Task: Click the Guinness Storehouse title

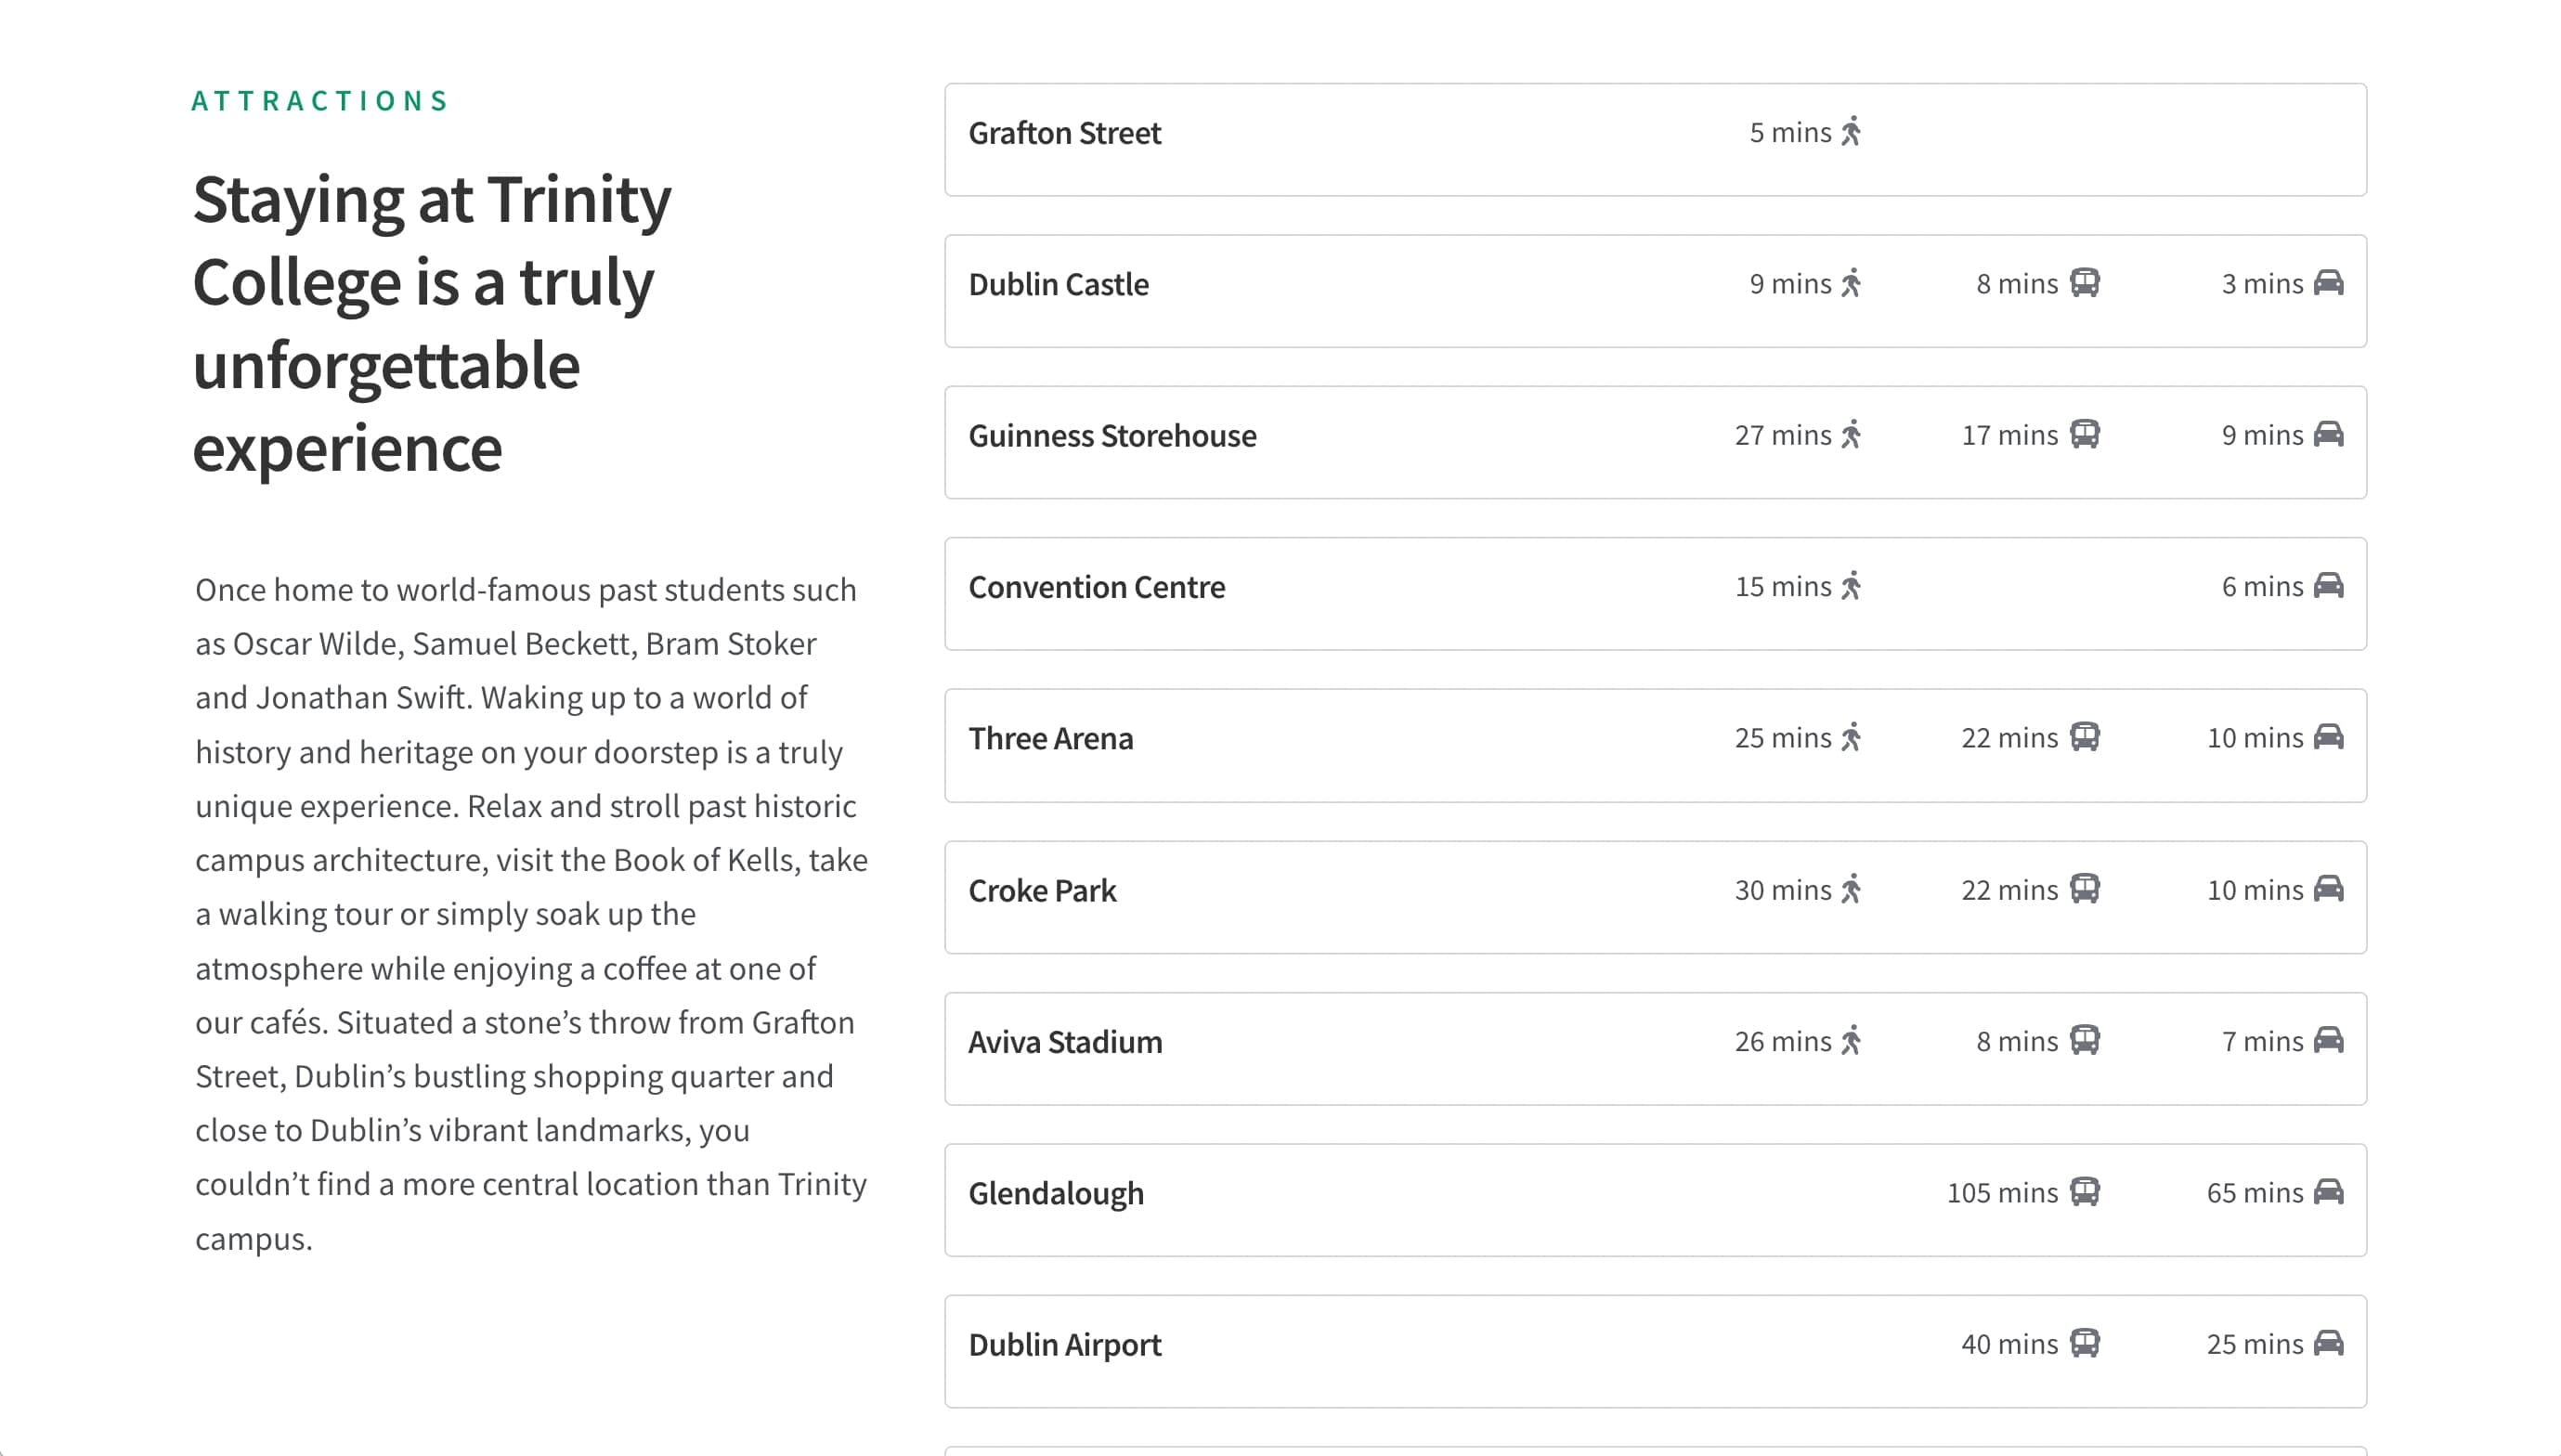Action: pyautogui.click(x=1112, y=436)
